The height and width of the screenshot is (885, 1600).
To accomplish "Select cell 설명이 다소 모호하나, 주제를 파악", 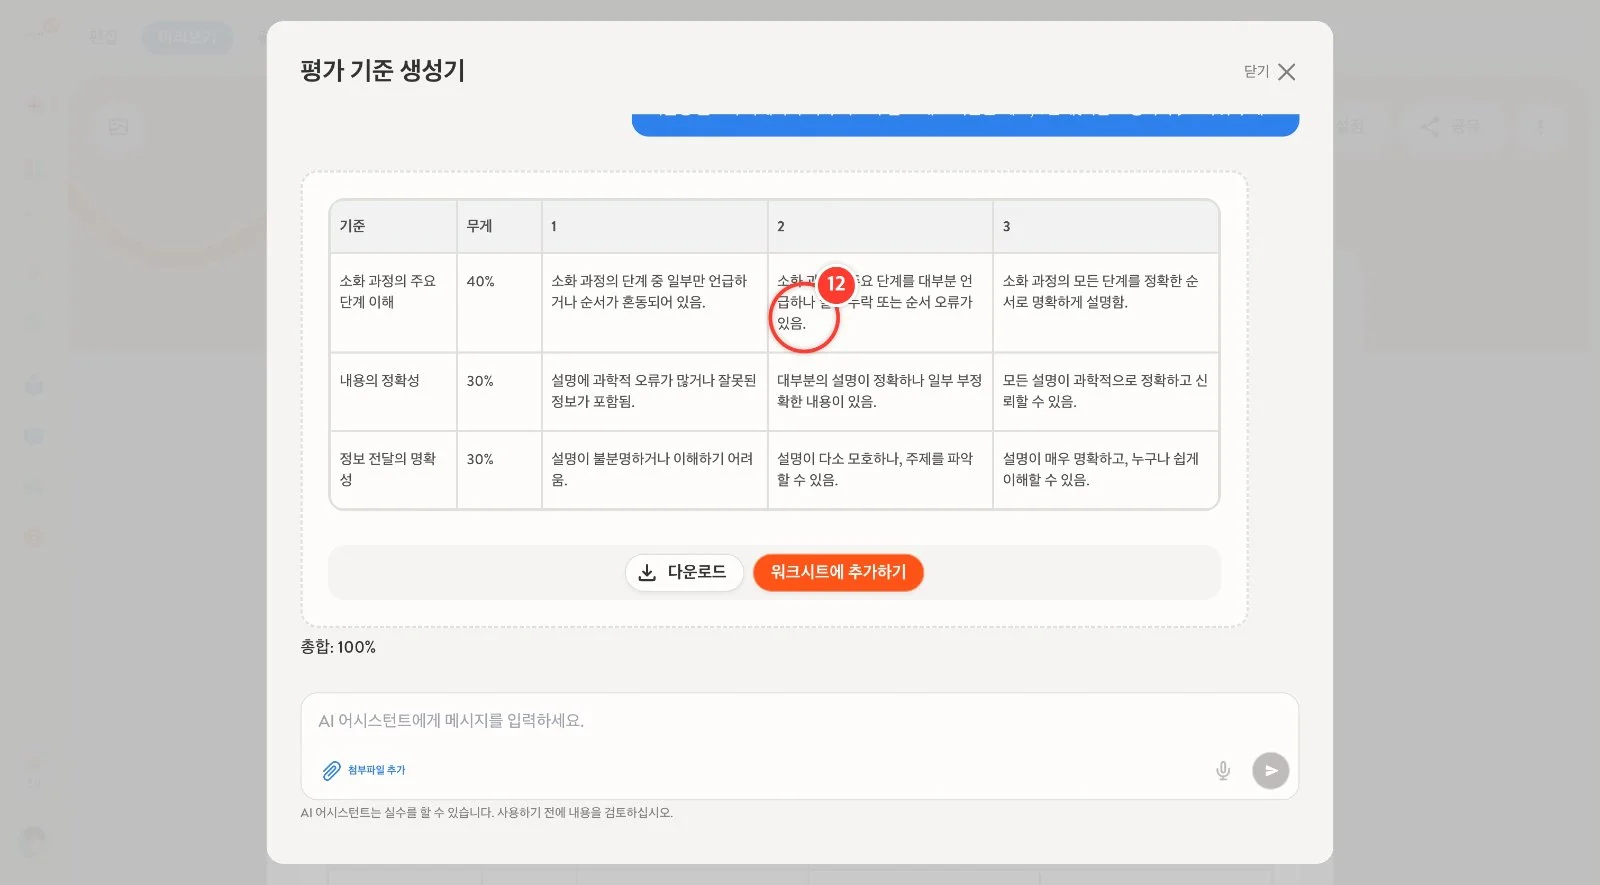I will 880,469.
